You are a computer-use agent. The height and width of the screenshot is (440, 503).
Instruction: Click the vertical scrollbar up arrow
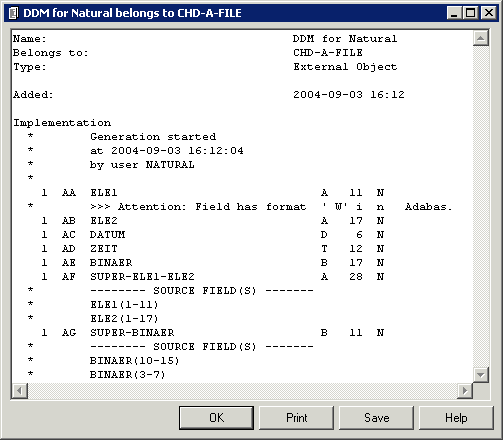481,38
